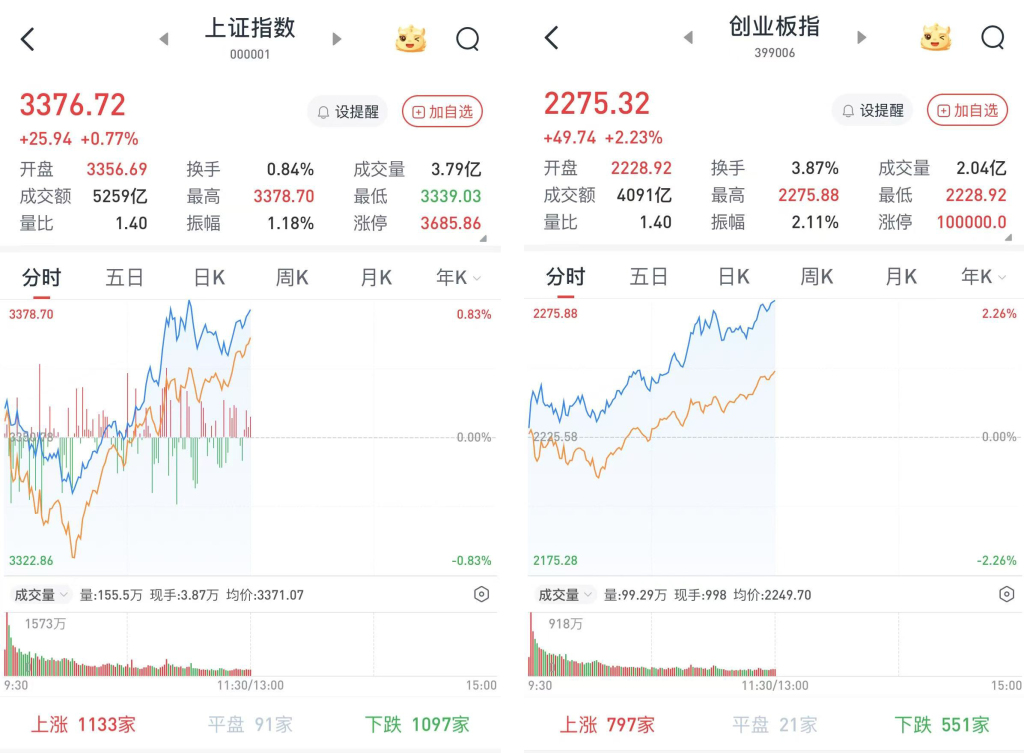Open chart settings hexagon on 创业板指 panel

pos(1006,595)
